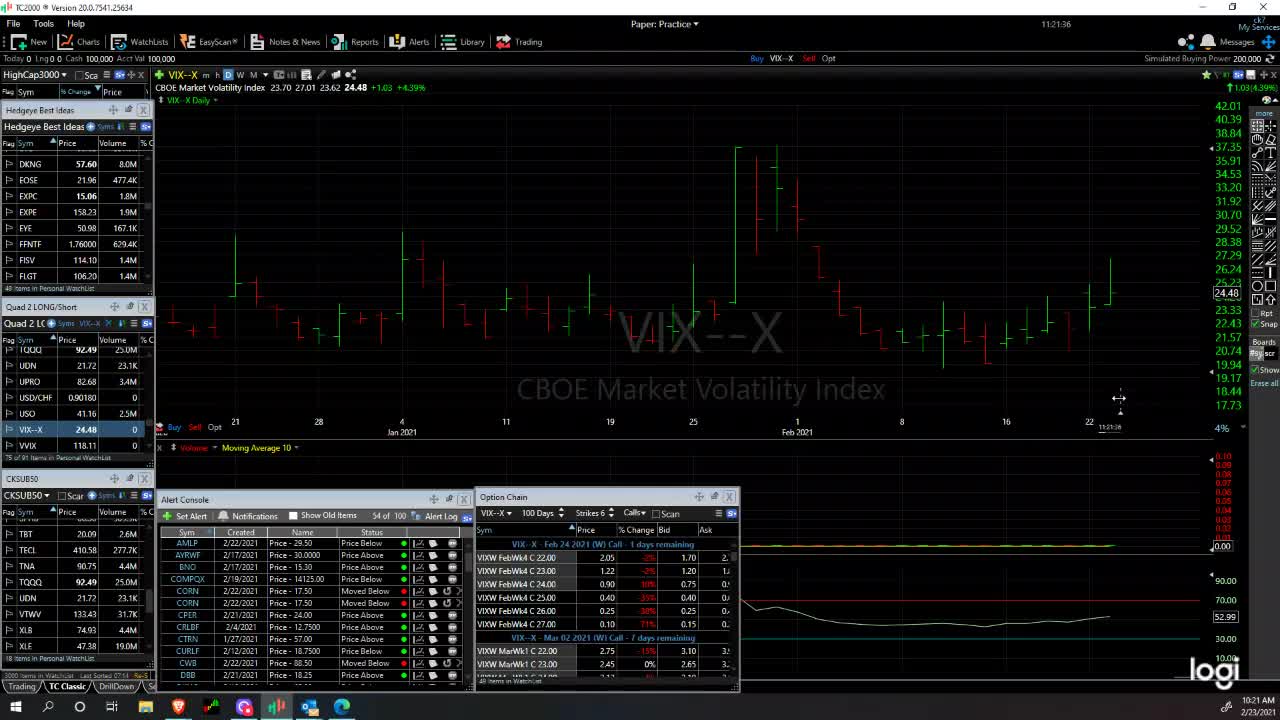Open the Tools menu

(x=43, y=23)
